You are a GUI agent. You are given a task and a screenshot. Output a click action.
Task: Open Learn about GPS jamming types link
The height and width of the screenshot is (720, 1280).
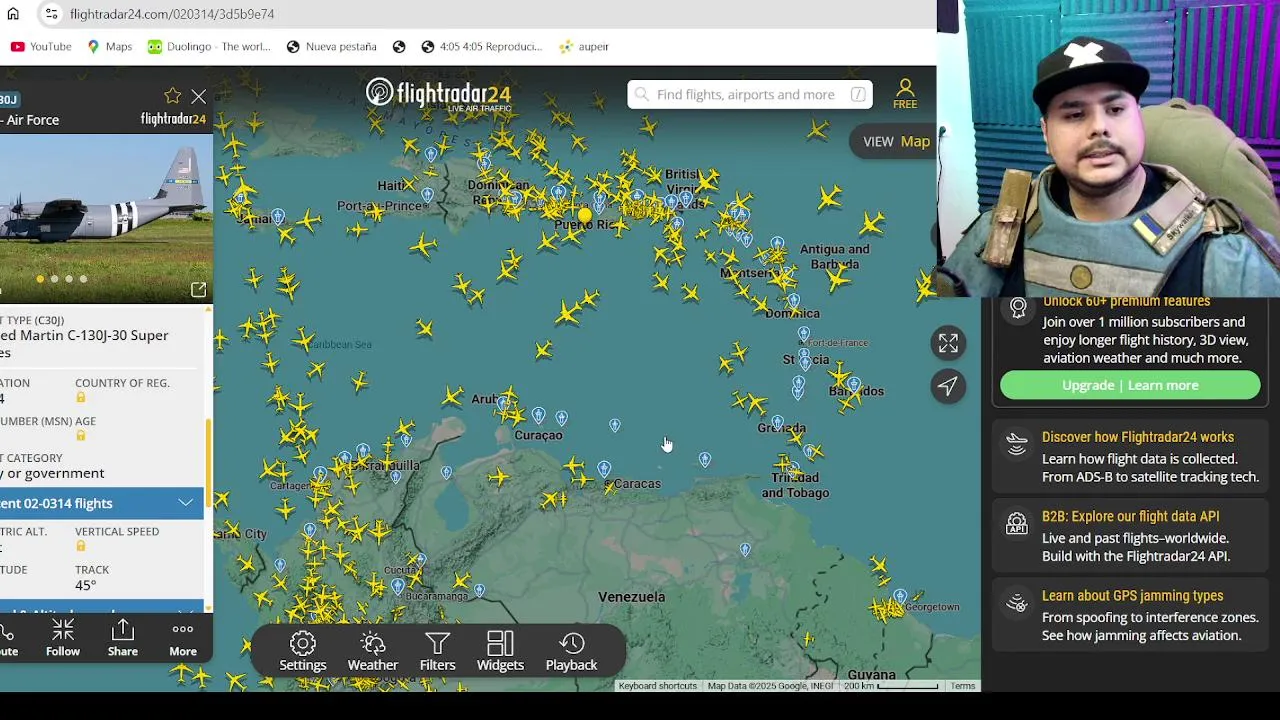(1132, 595)
